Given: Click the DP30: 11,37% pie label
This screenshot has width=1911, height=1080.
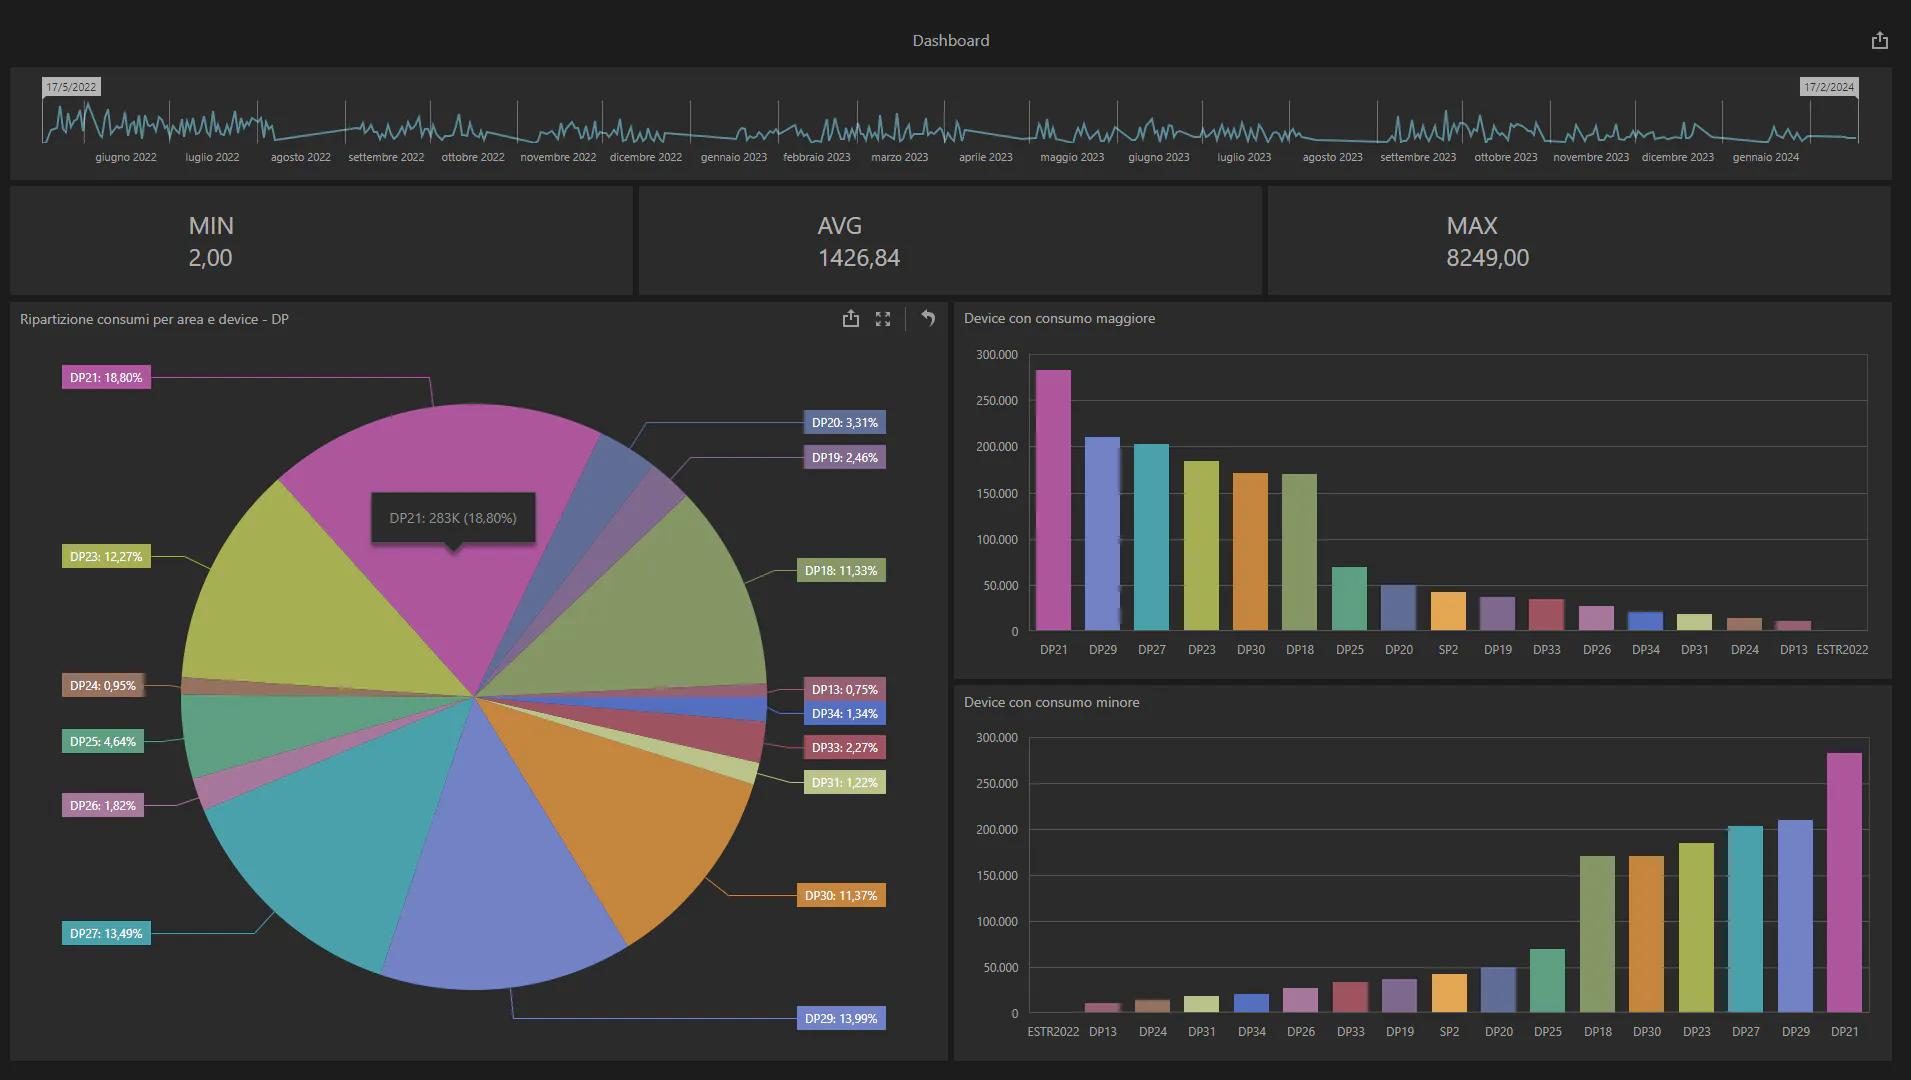Looking at the screenshot, I should pos(841,895).
